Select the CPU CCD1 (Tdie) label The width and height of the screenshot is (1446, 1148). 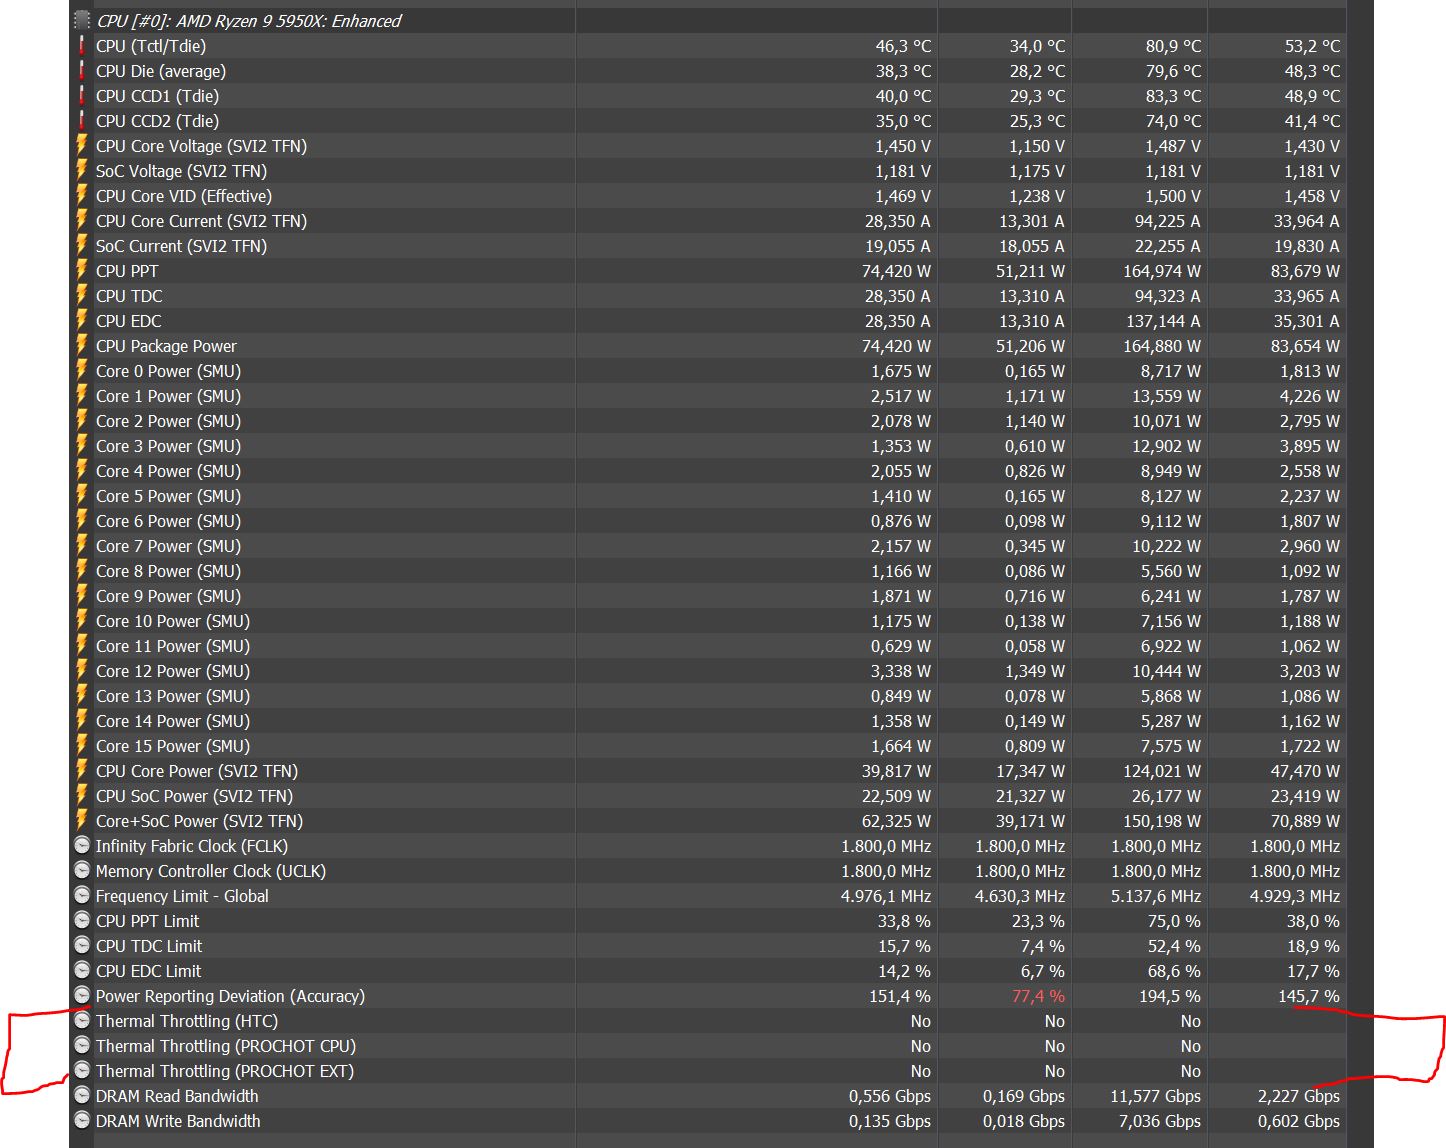[x=157, y=96]
